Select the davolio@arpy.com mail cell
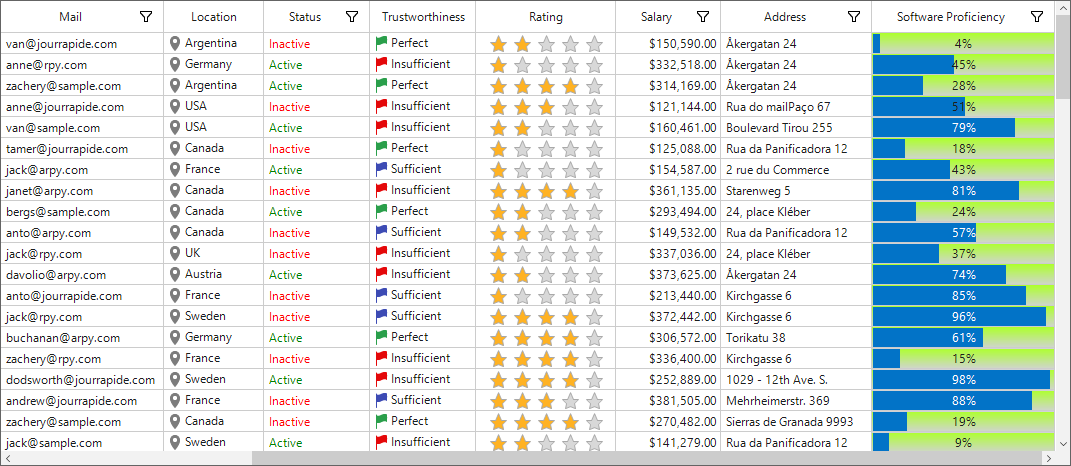This screenshot has width=1071, height=466. click(82, 275)
